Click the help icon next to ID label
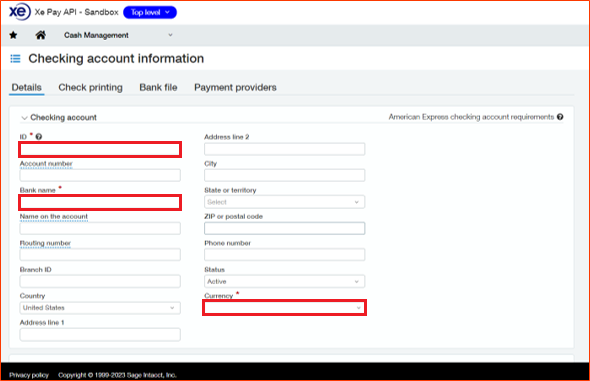590x381 pixels. [39, 137]
